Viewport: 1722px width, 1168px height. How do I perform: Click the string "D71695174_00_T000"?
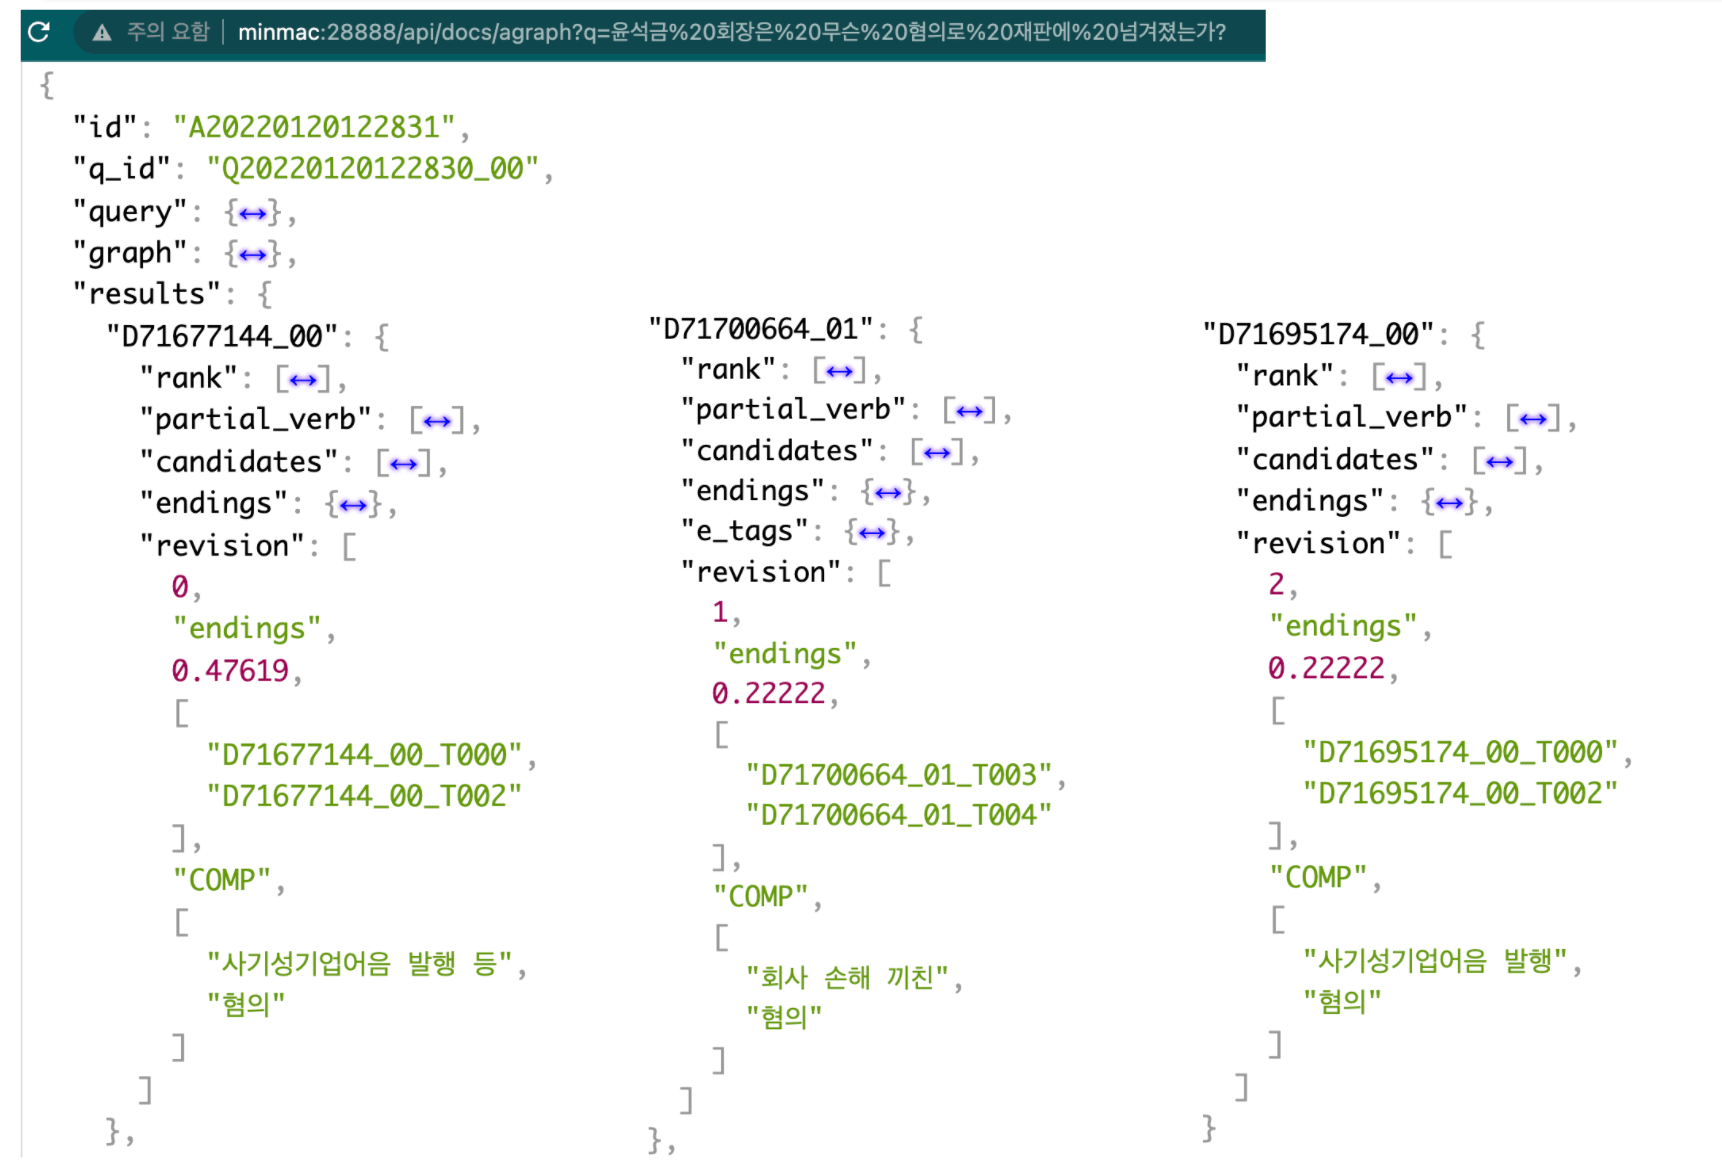click(x=1460, y=752)
